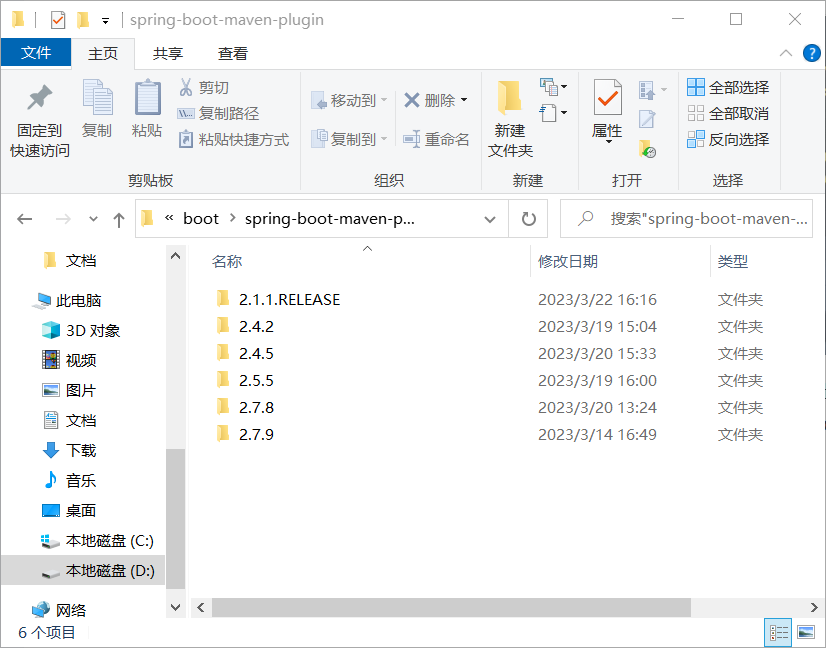The width and height of the screenshot is (826, 648).
Task: Go back with the left arrow
Action: point(25,219)
